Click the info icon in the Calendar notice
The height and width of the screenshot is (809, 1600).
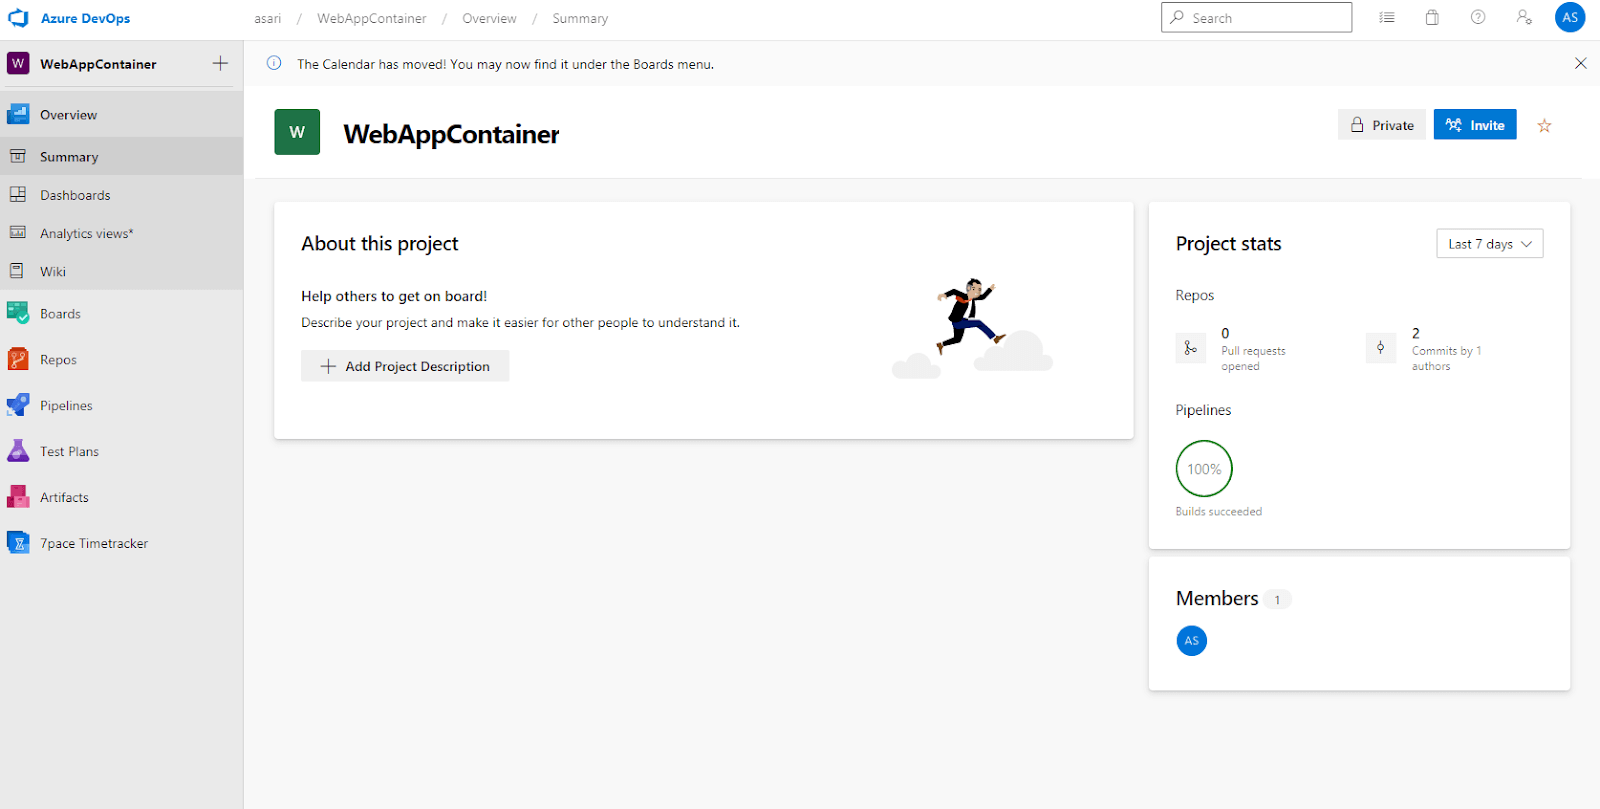[274, 63]
